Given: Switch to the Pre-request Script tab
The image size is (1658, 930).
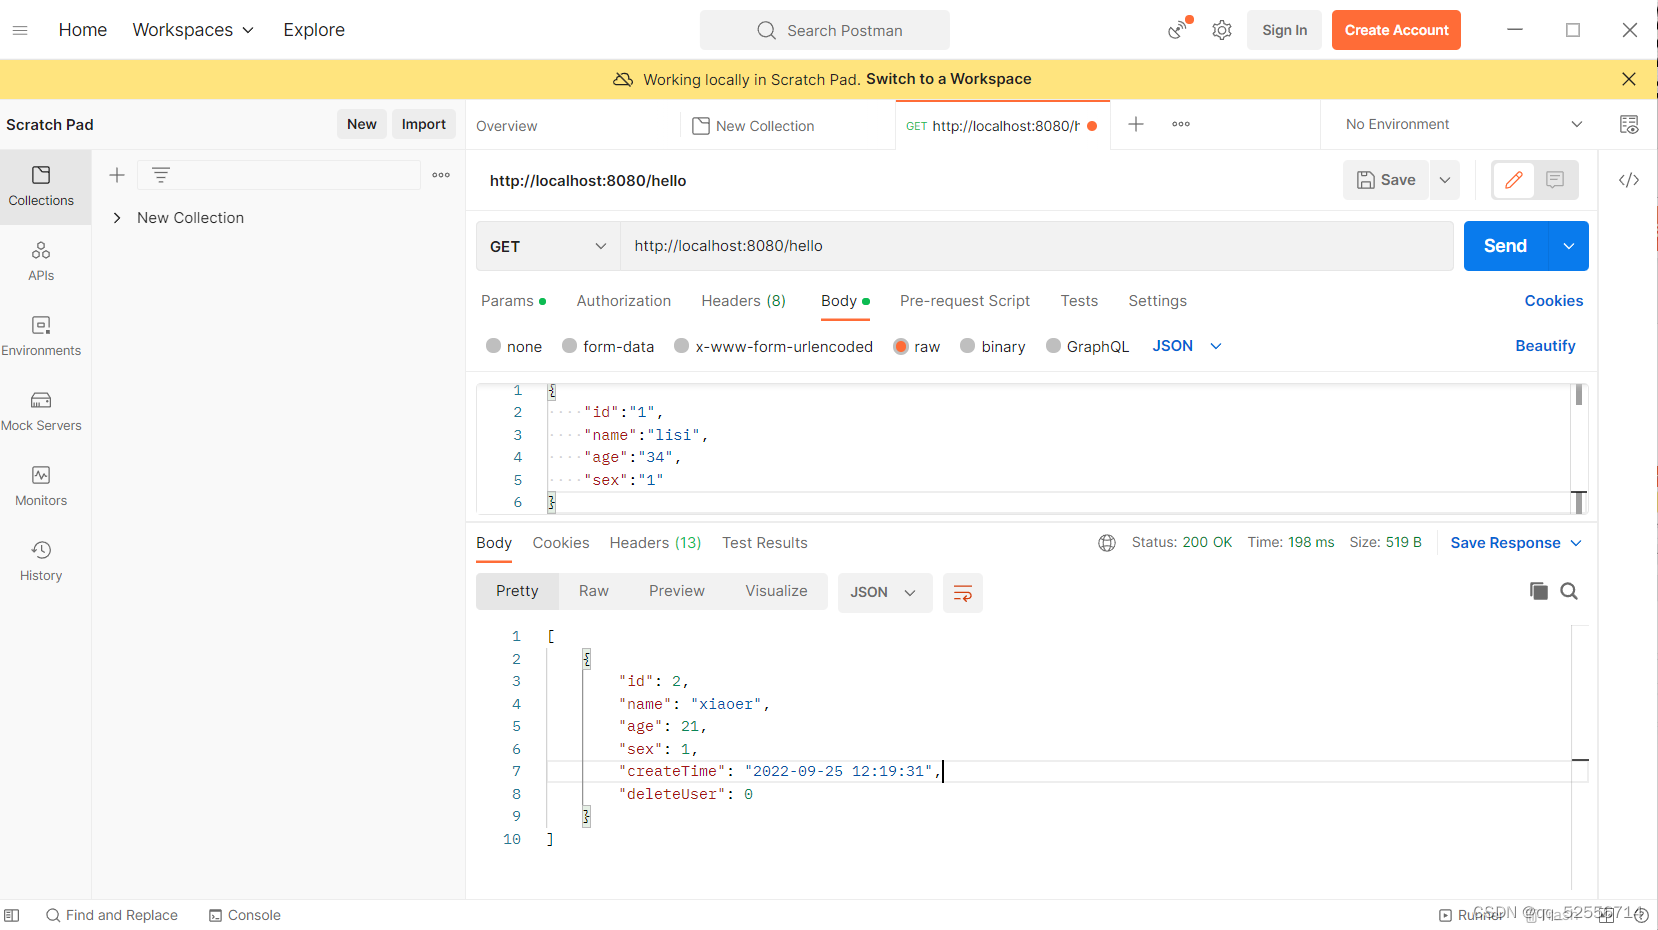Looking at the screenshot, I should click(x=964, y=301).
